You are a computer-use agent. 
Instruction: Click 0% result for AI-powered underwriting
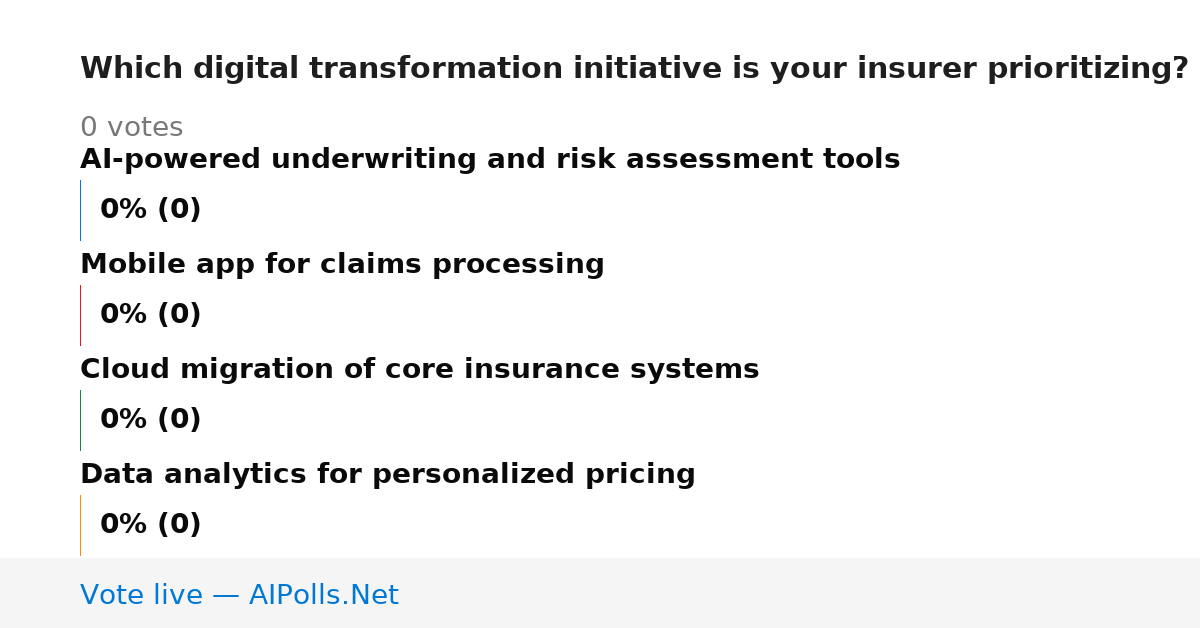pyautogui.click(x=124, y=210)
